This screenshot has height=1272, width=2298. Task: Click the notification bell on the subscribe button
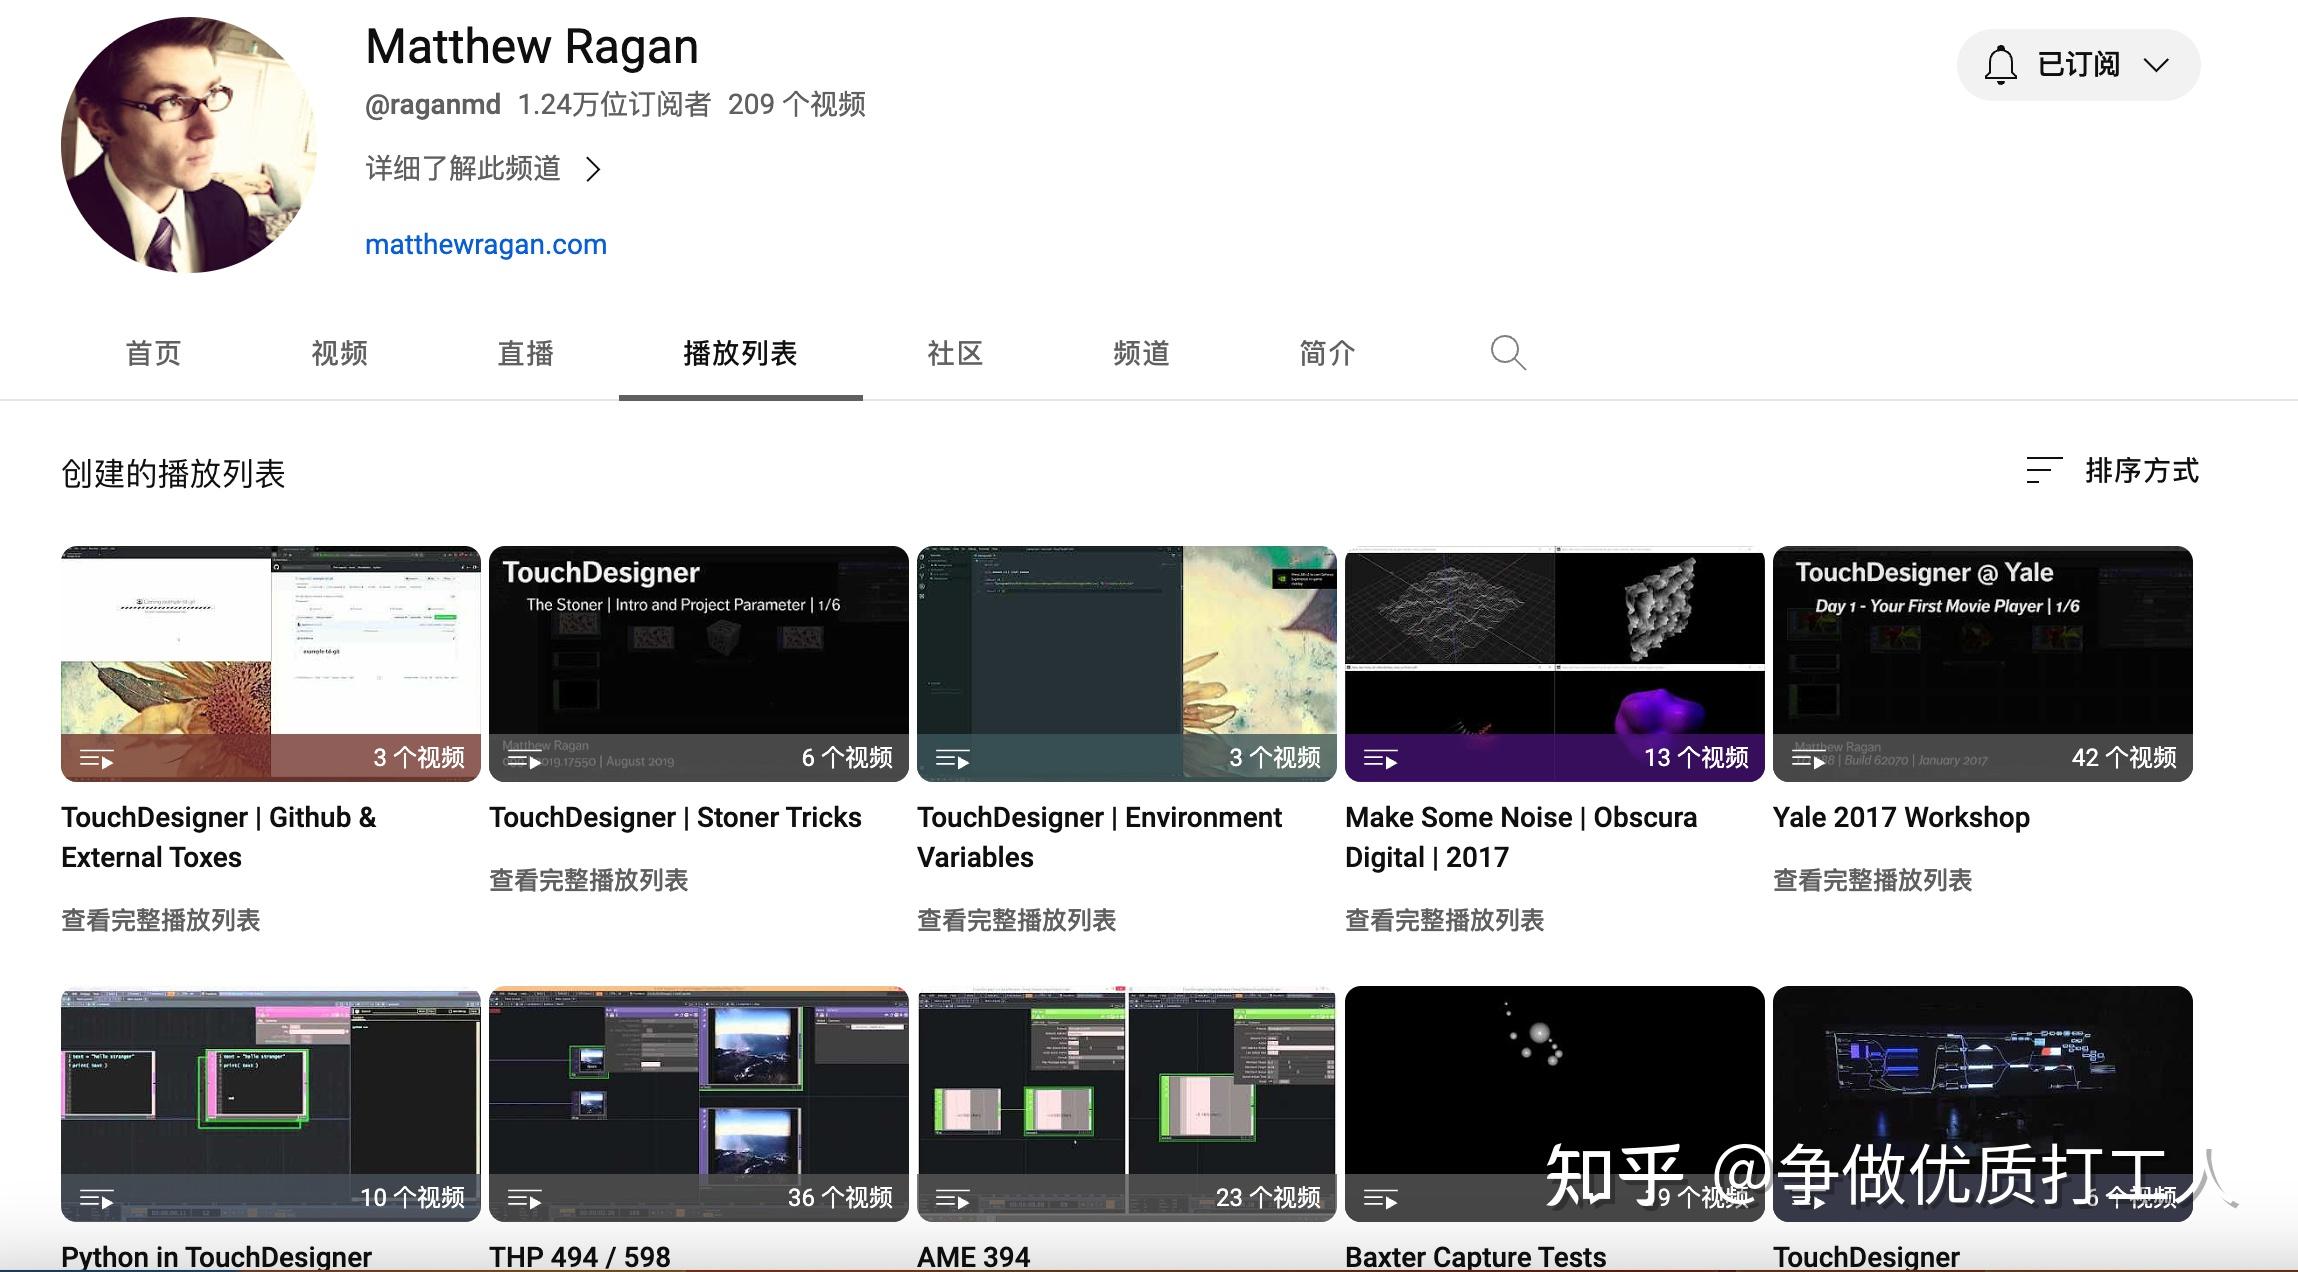click(2000, 64)
